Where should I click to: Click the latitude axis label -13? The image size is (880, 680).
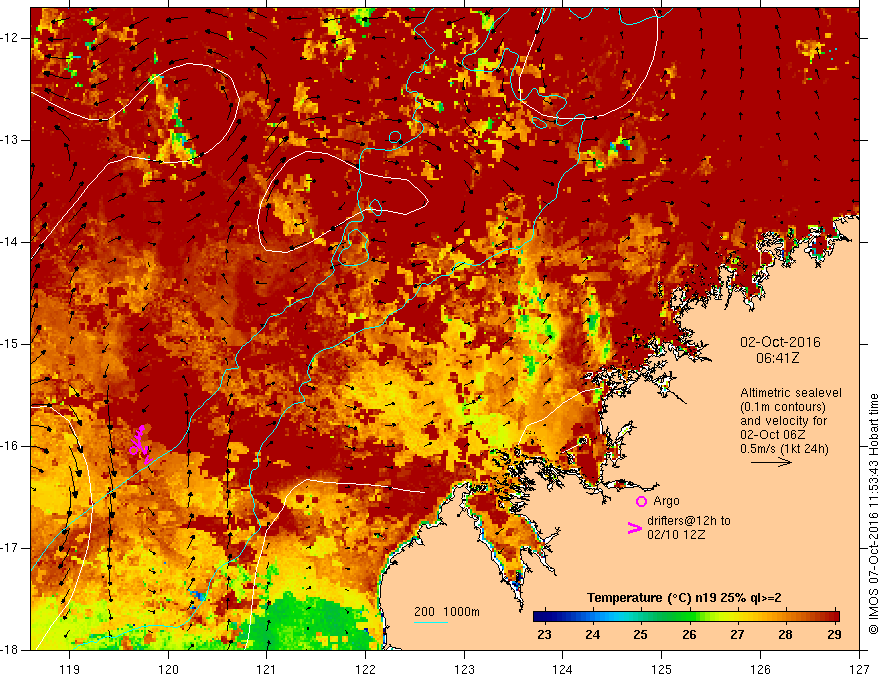(10, 140)
